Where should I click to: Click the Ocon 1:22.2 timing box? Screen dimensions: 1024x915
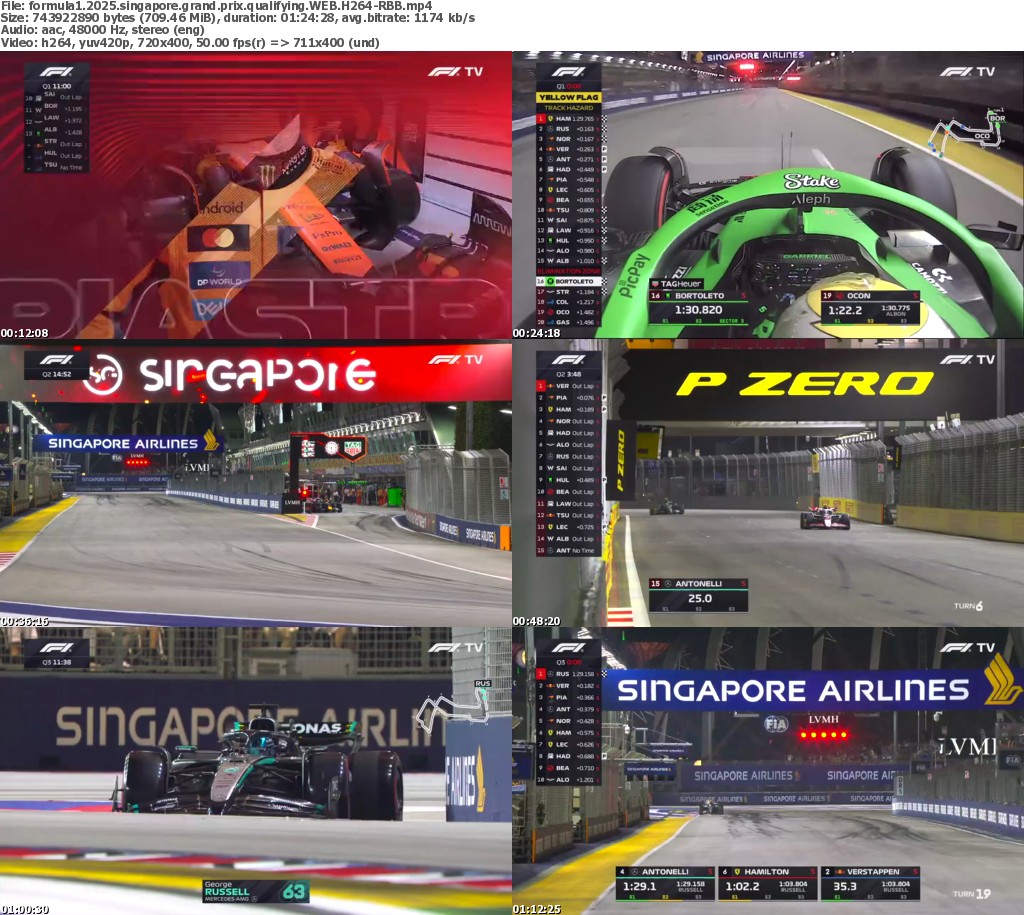[869, 307]
